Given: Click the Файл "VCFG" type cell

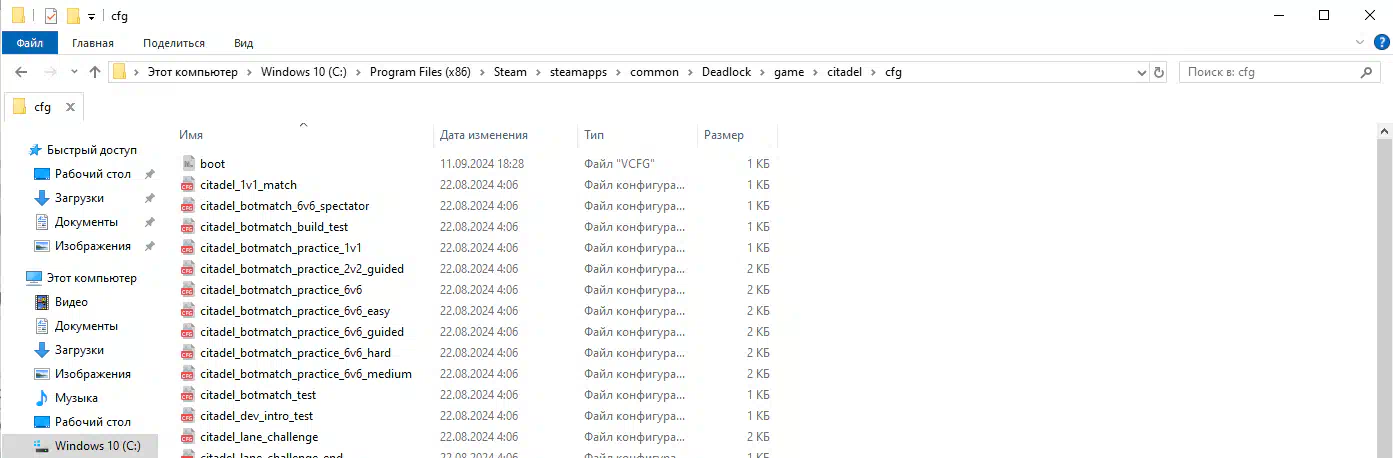Looking at the screenshot, I should [x=620, y=164].
